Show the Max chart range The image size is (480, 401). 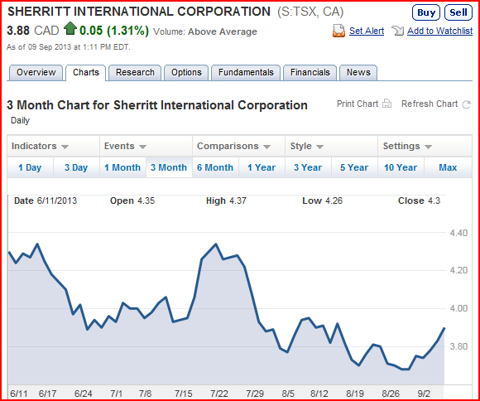pyautogui.click(x=448, y=167)
